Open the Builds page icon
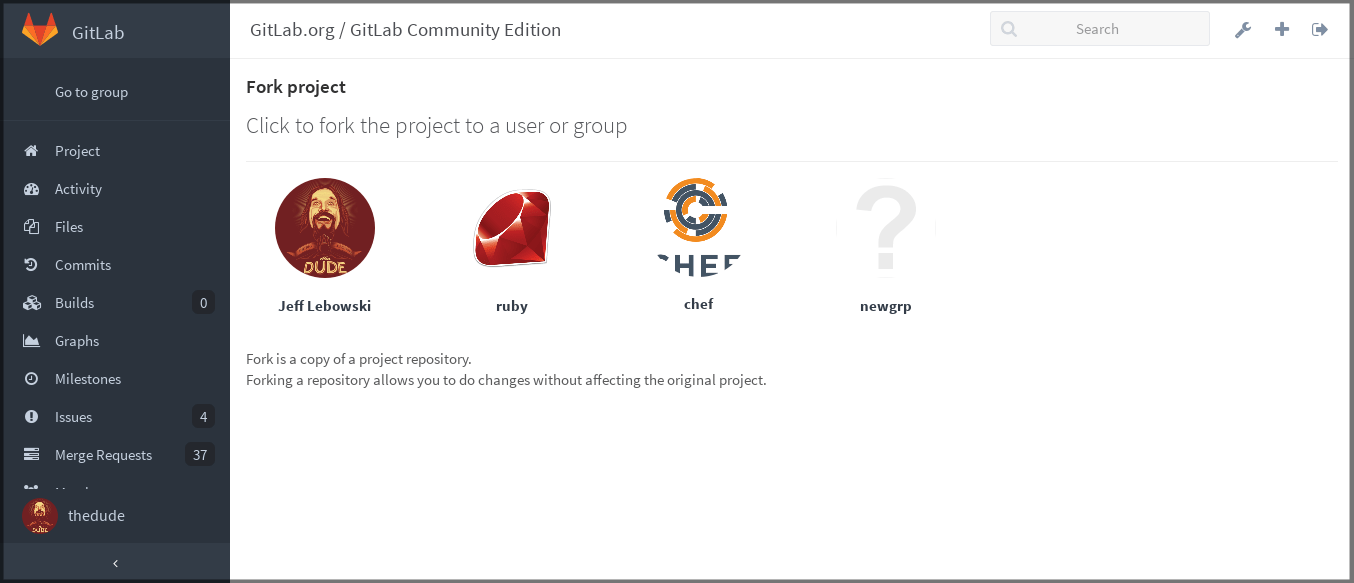This screenshot has width=1354, height=583. coord(33,303)
